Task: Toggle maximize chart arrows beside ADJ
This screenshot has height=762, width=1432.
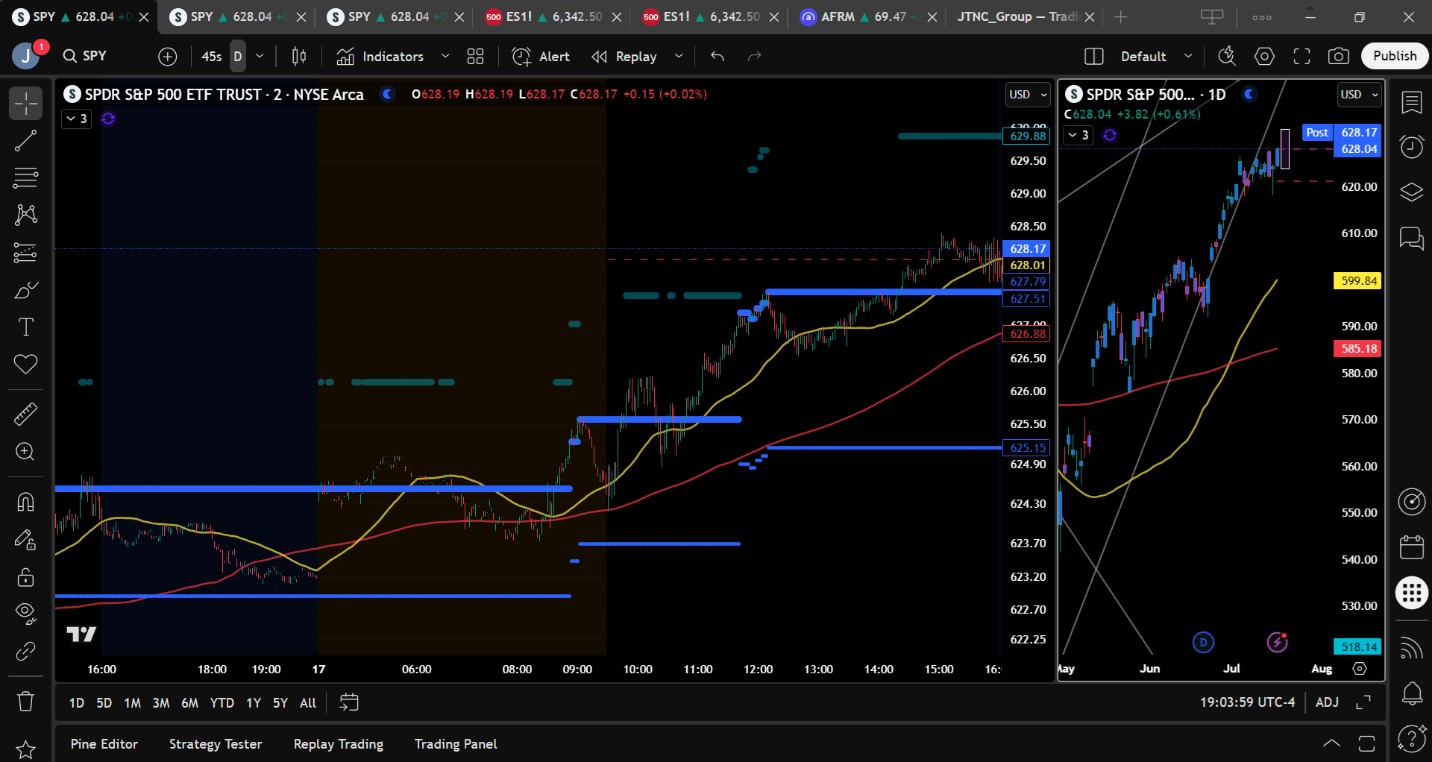Action: click(x=1362, y=702)
